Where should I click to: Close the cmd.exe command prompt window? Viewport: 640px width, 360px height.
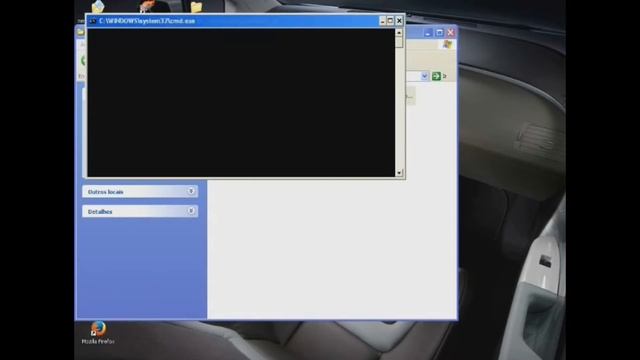[399, 21]
